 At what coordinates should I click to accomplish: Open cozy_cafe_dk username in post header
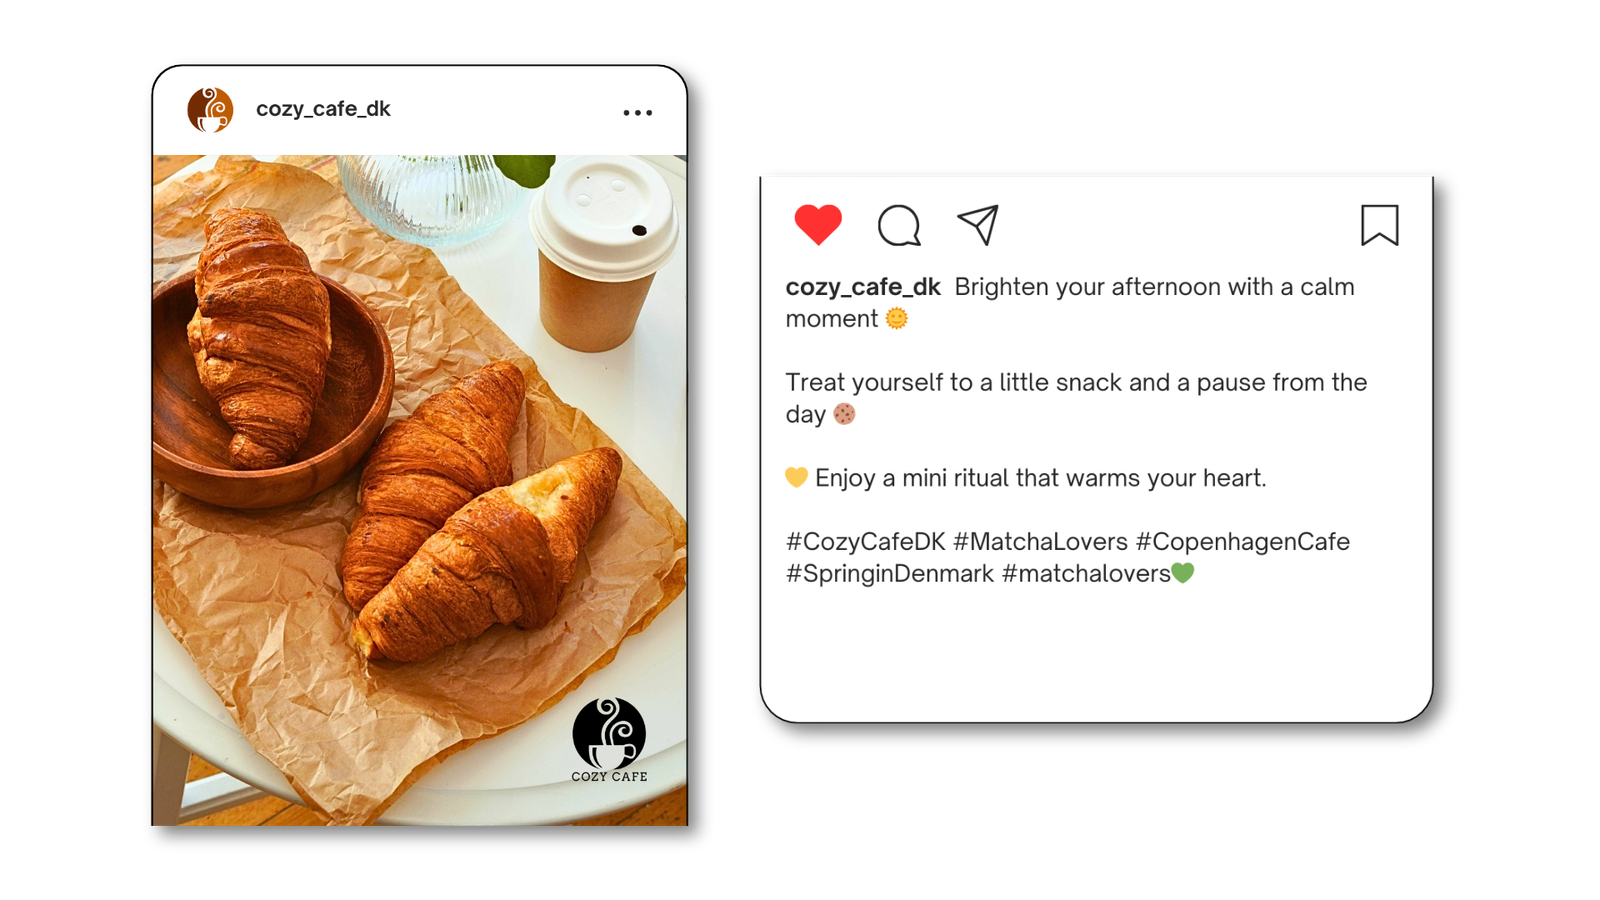point(323,109)
